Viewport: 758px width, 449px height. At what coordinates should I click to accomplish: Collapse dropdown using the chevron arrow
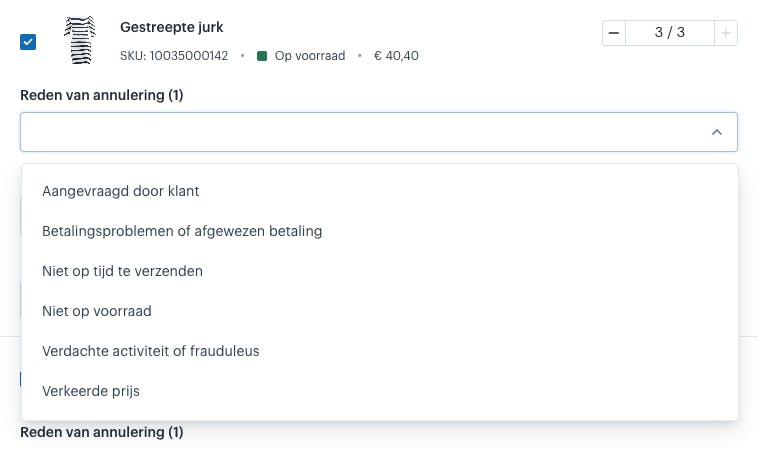point(717,132)
